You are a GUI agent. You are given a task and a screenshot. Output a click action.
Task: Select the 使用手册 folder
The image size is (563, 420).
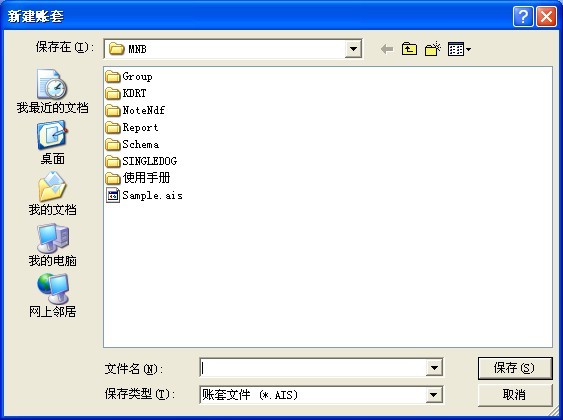tap(138, 178)
